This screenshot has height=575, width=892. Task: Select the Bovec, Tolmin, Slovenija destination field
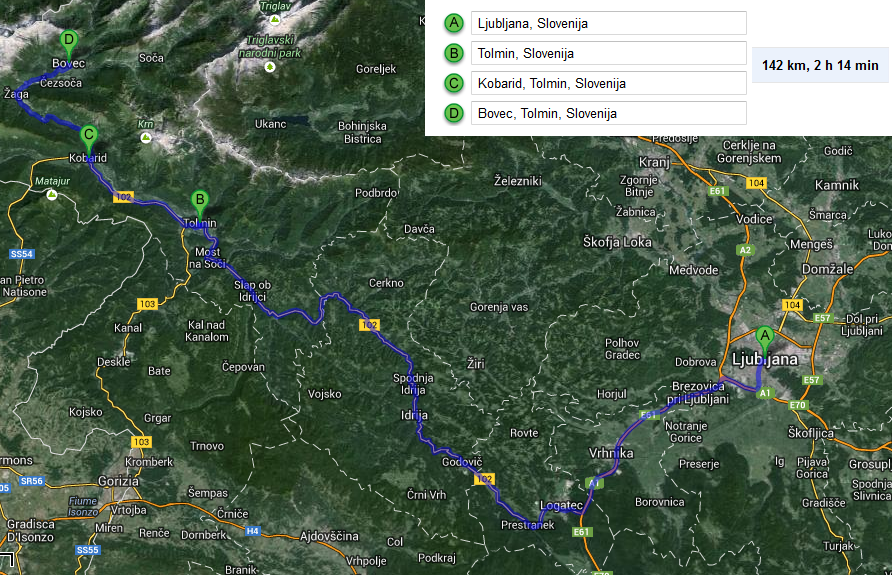(610, 113)
